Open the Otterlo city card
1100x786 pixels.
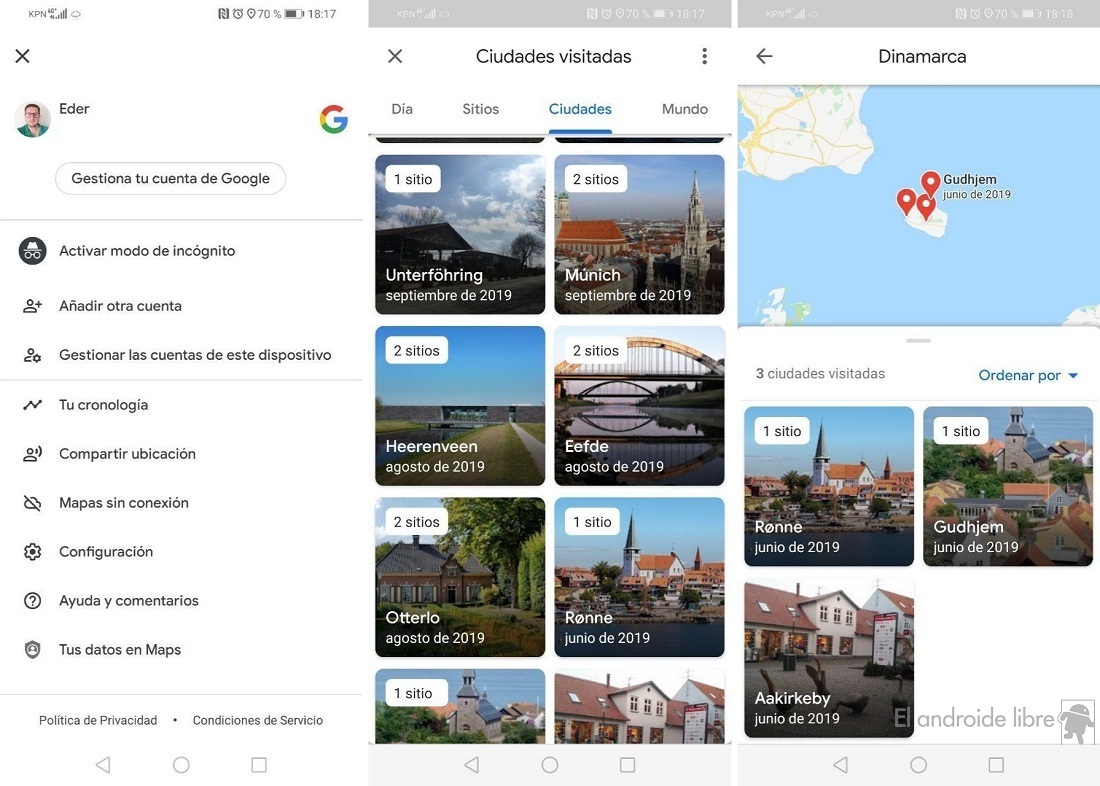click(x=460, y=577)
